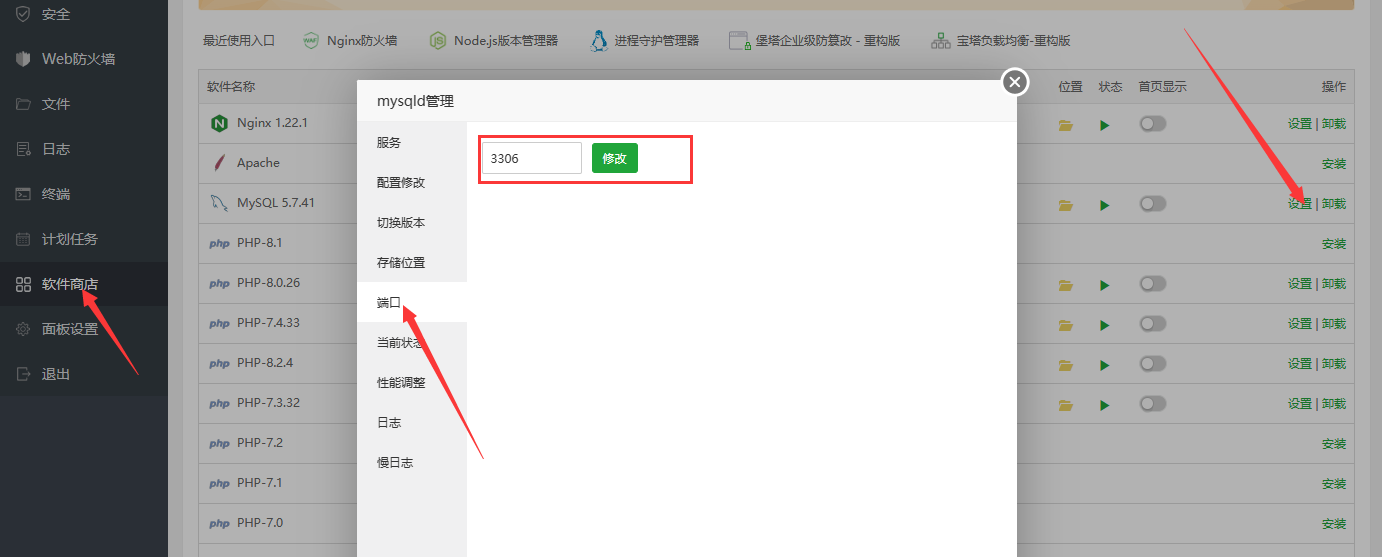
Task: Click the running status icon for Nginx 1.22.1
Action: tap(1105, 125)
